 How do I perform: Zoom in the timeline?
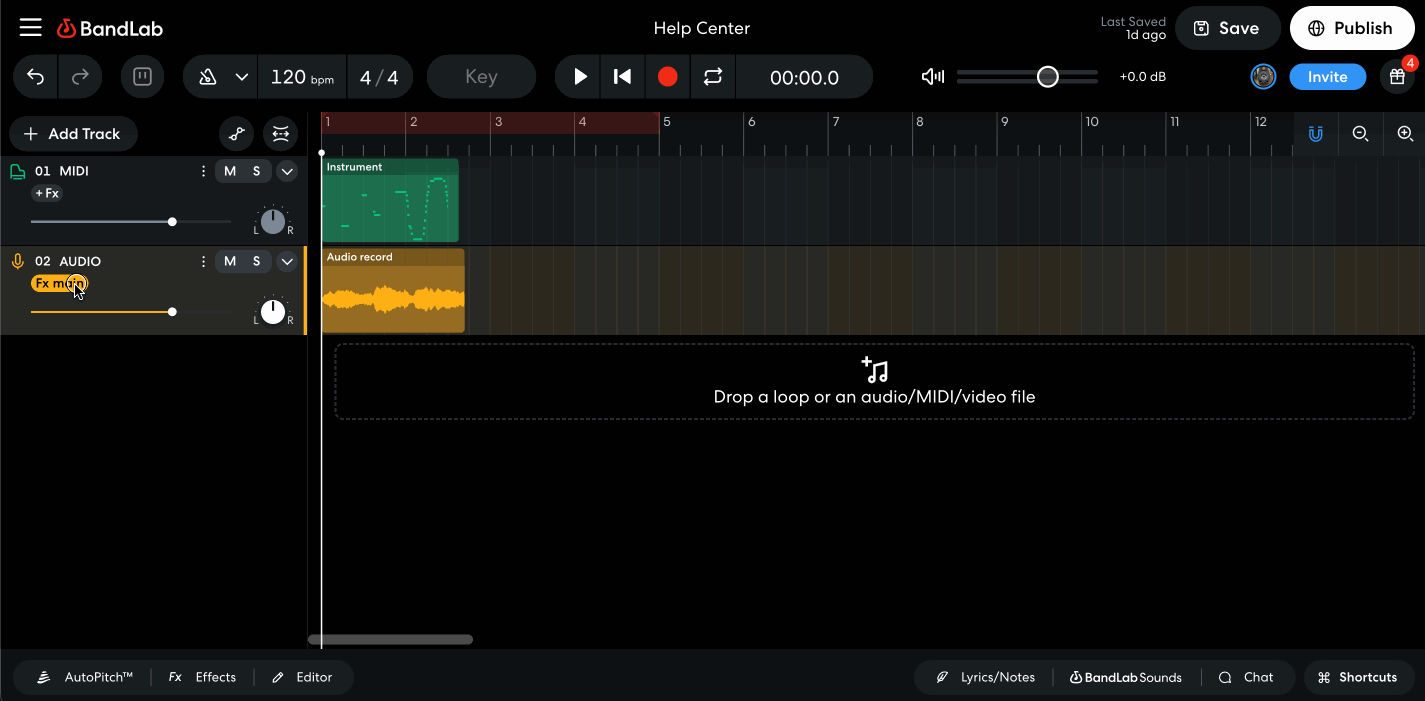tap(1405, 134)
